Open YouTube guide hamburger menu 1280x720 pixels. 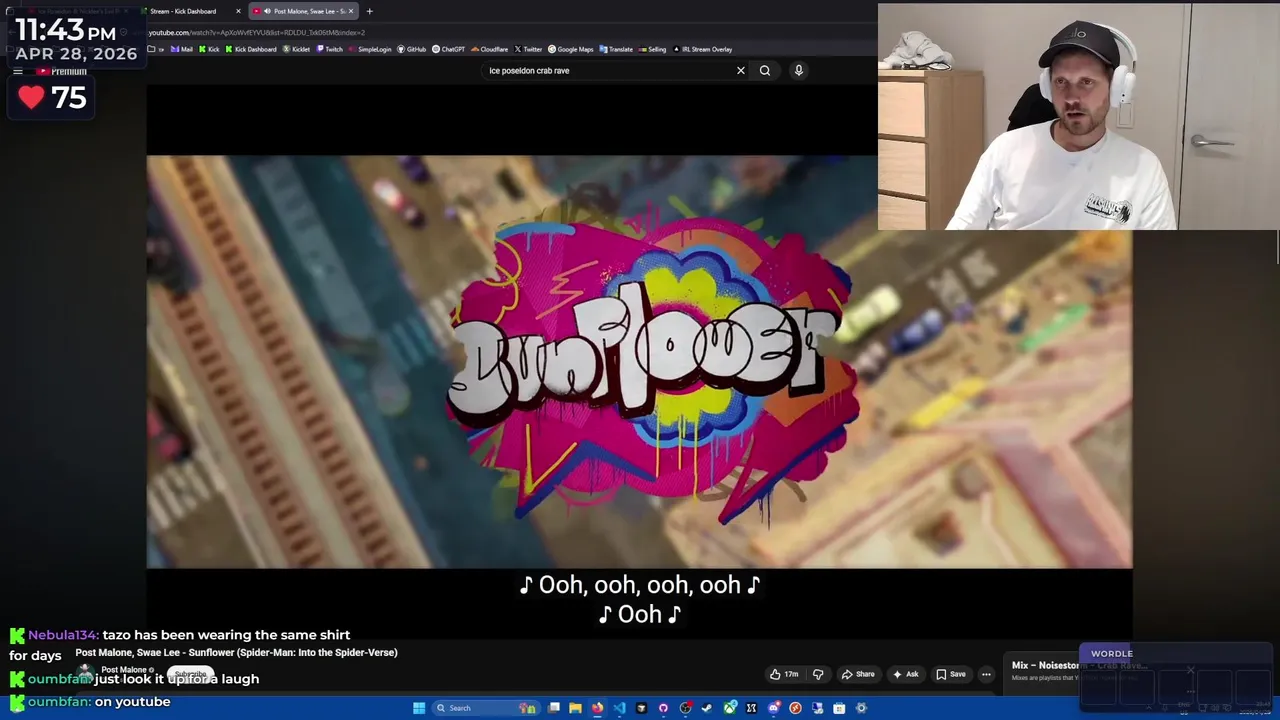pos(18,71)
